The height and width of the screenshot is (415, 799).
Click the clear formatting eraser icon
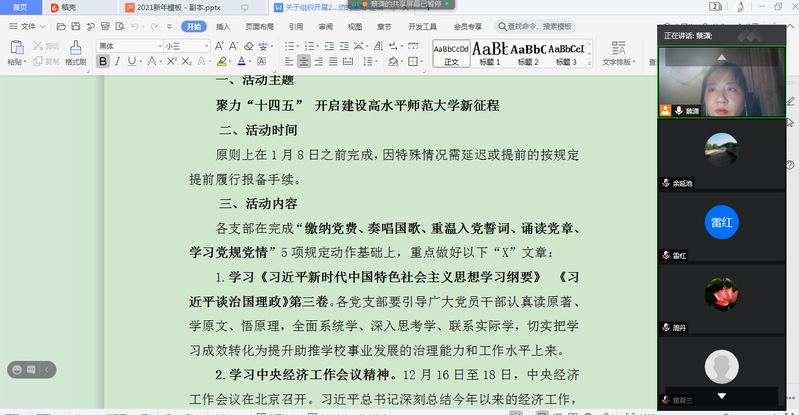[251, 46]
